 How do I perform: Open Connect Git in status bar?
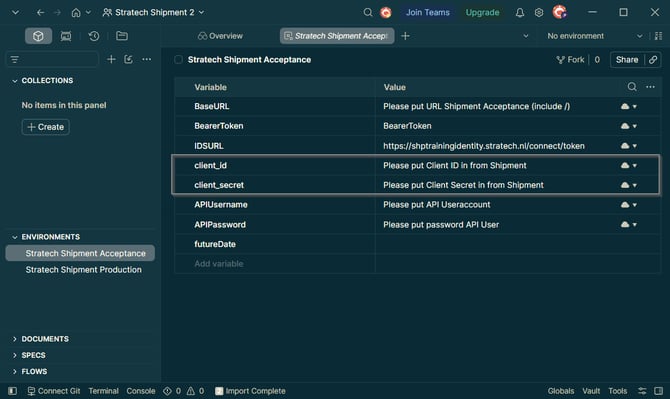[54, 391]
